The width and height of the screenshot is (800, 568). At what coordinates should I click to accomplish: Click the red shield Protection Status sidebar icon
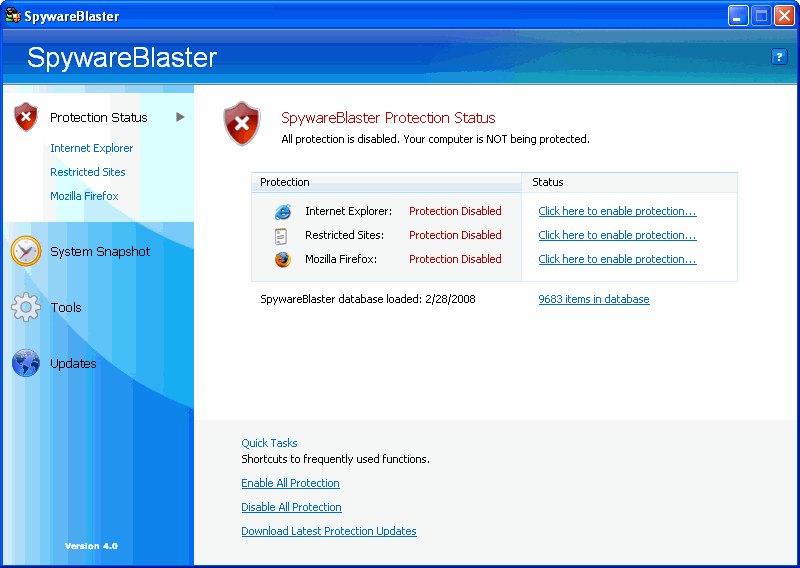(26, 117)
